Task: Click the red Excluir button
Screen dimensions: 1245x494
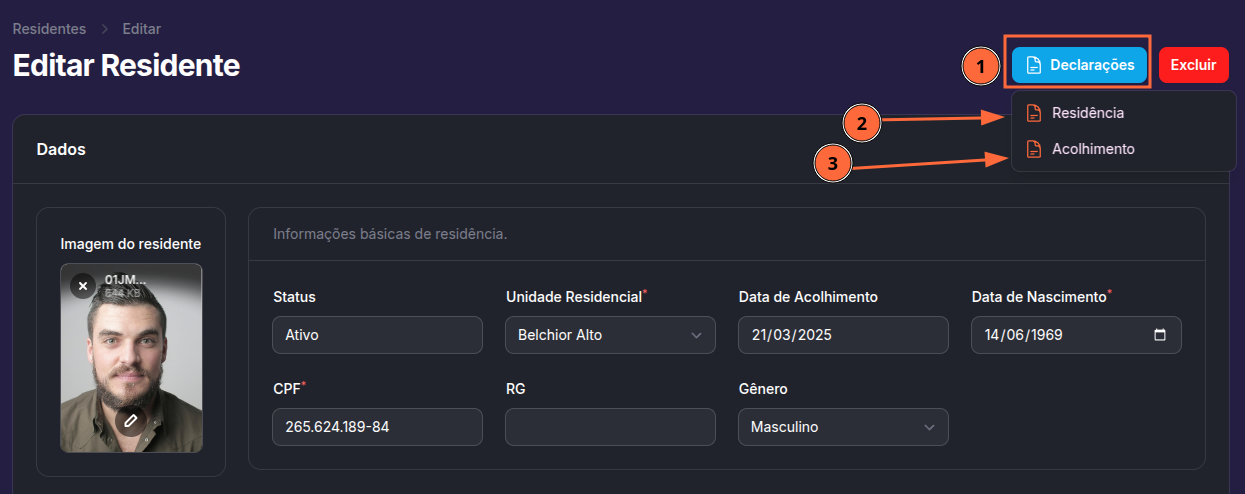Action: 1193,65
